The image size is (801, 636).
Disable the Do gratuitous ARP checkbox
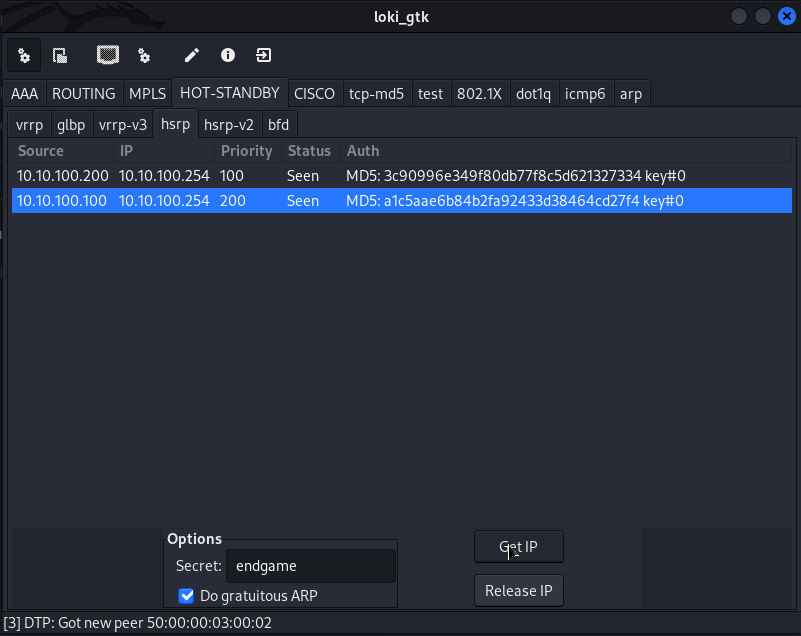coord(186,596)
